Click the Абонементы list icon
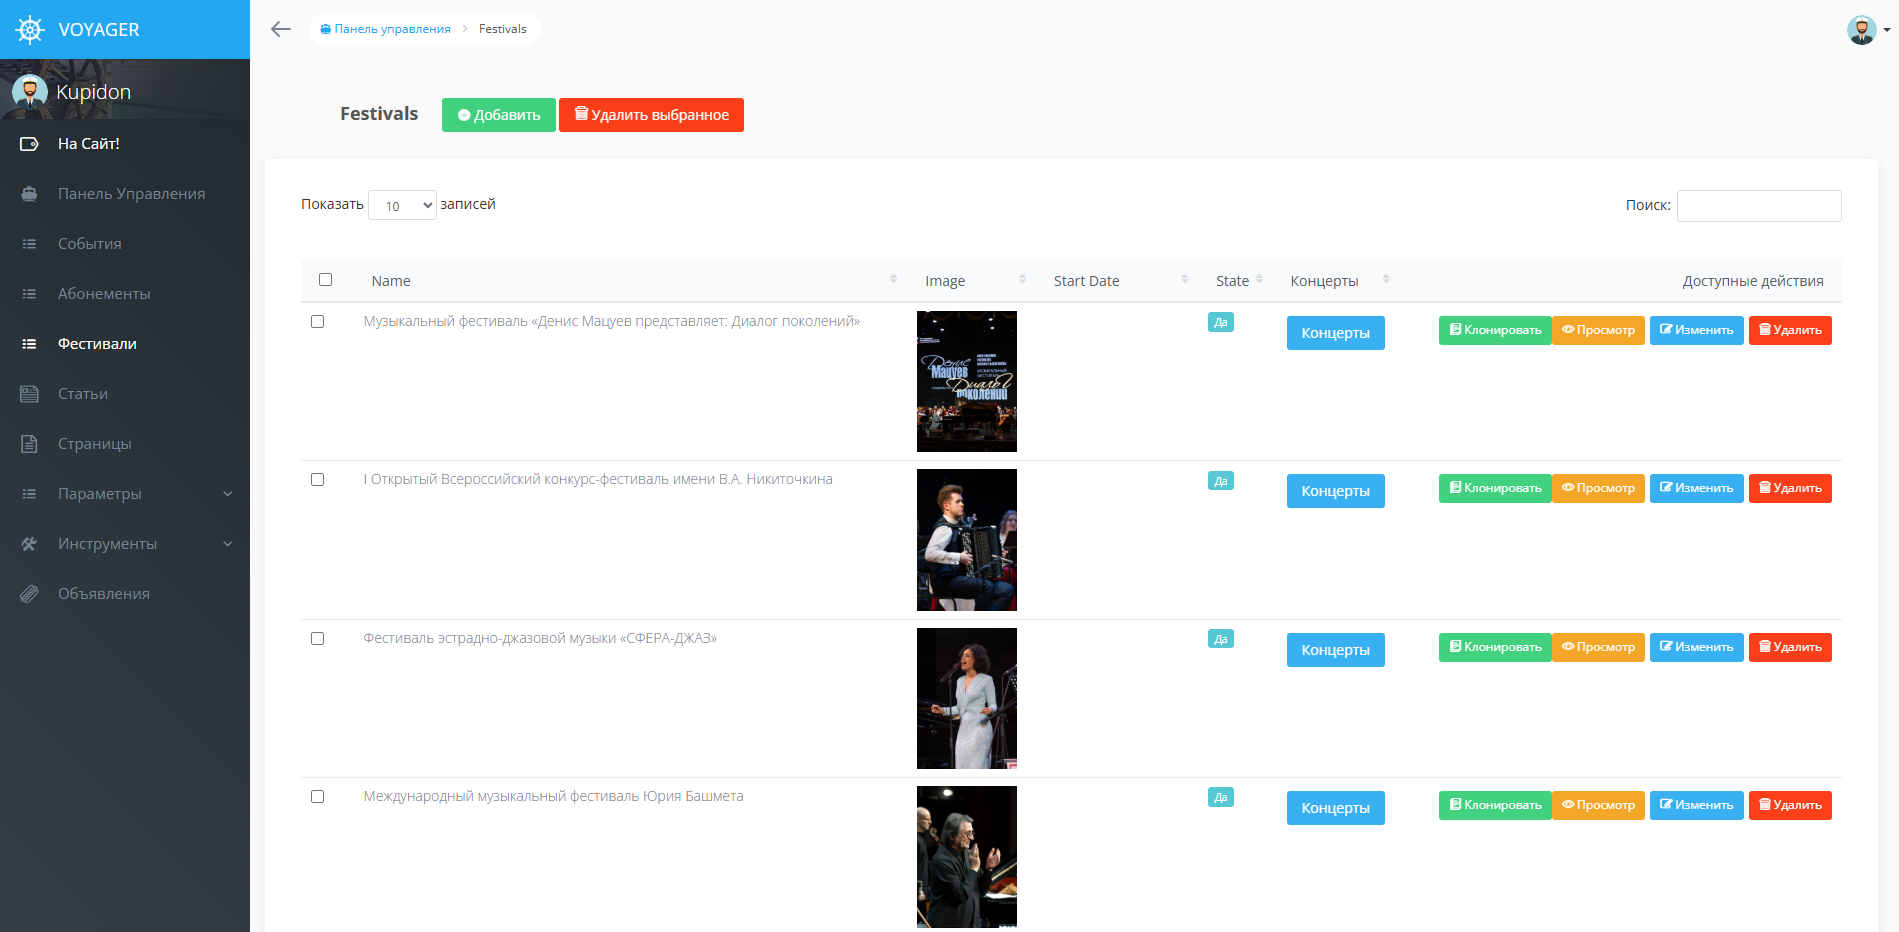The width and height of the screenshot is (1899, 932). click(x=29, y=294)
